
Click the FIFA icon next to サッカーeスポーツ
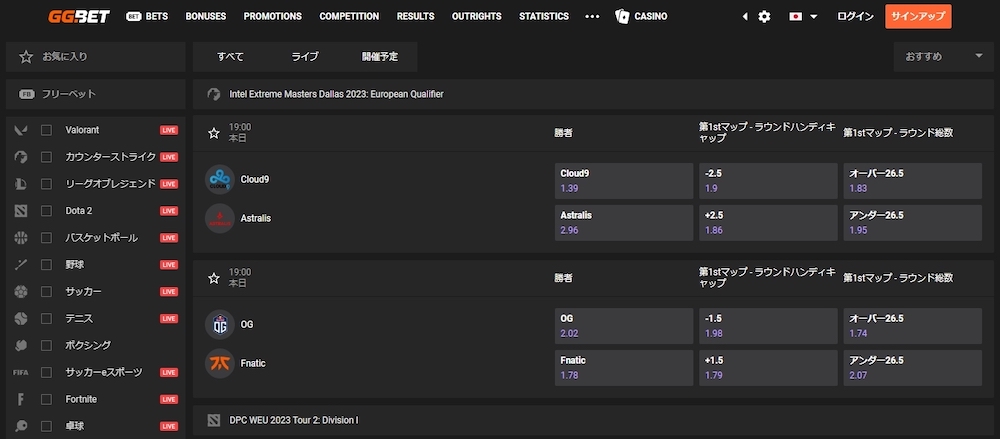pyautogui.click(x=20, y=372)
